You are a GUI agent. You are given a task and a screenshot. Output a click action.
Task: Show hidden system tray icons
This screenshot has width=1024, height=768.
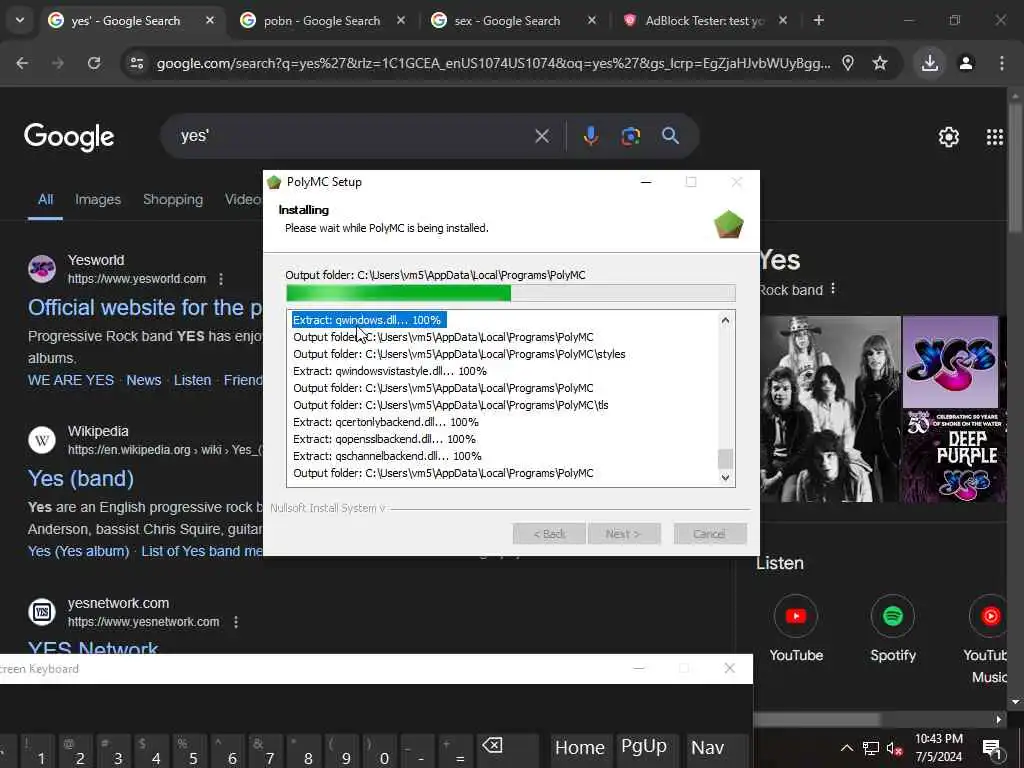coord(846,748)
